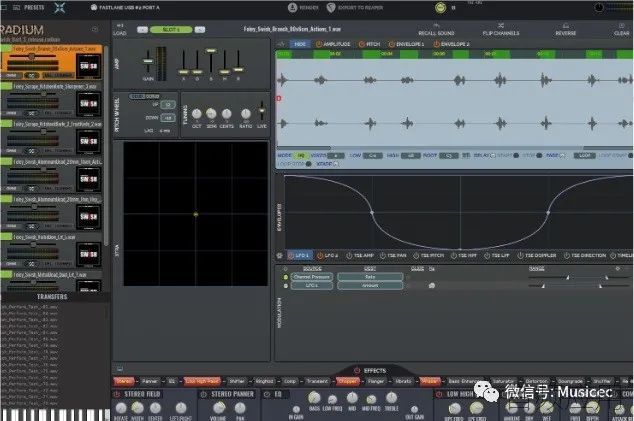634x421 pixels.
Task: Open the LFO 1 modulation source dropdown
Action: click(312, 286)
